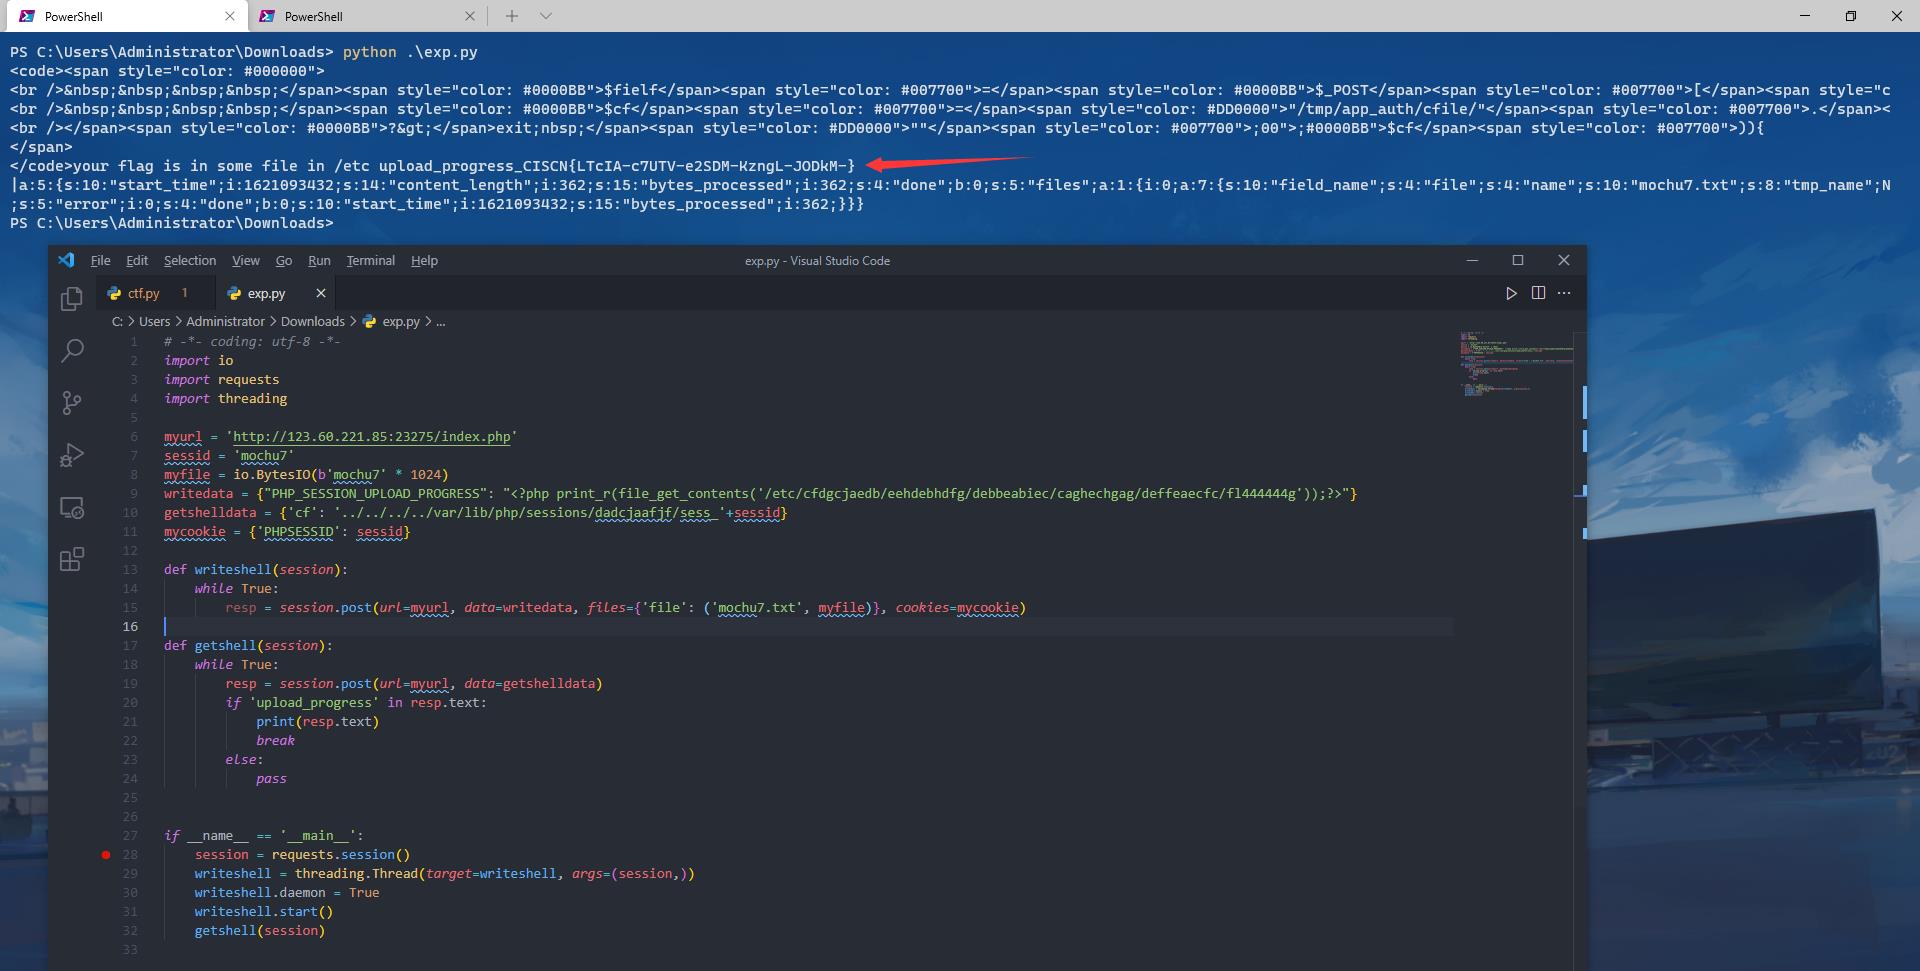Click the C: breadcrumb segment
This screenshot has height=971, width=1920.
coord(117,321)
